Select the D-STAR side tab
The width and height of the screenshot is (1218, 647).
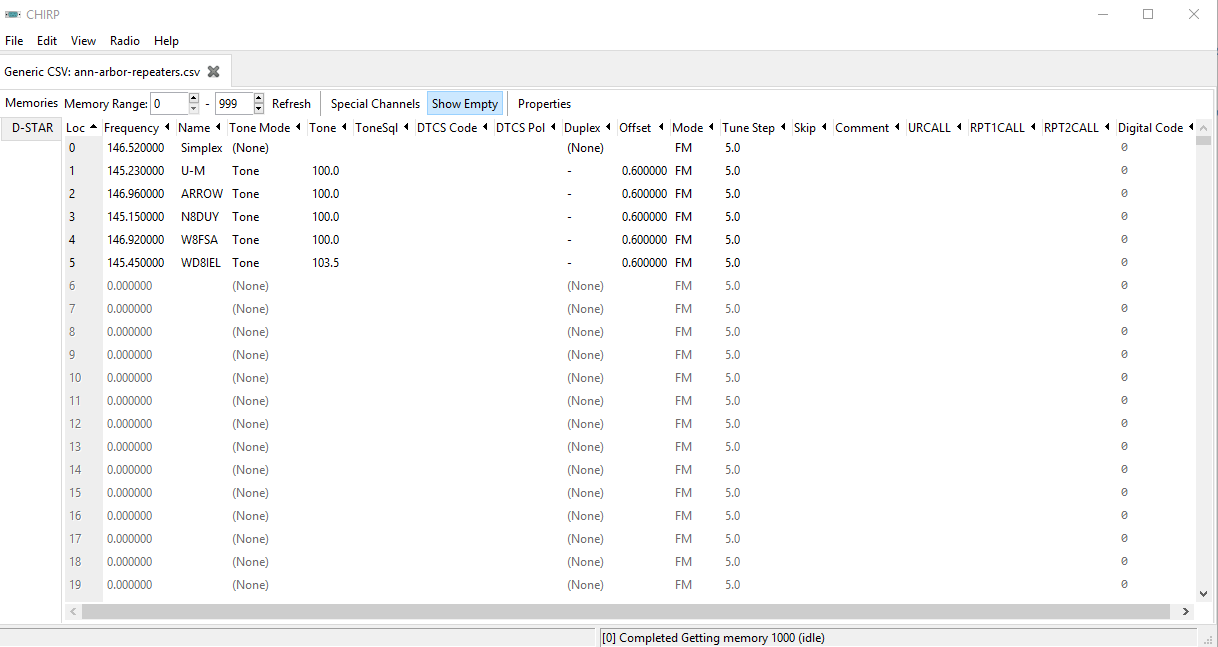[x=32, y=128]
